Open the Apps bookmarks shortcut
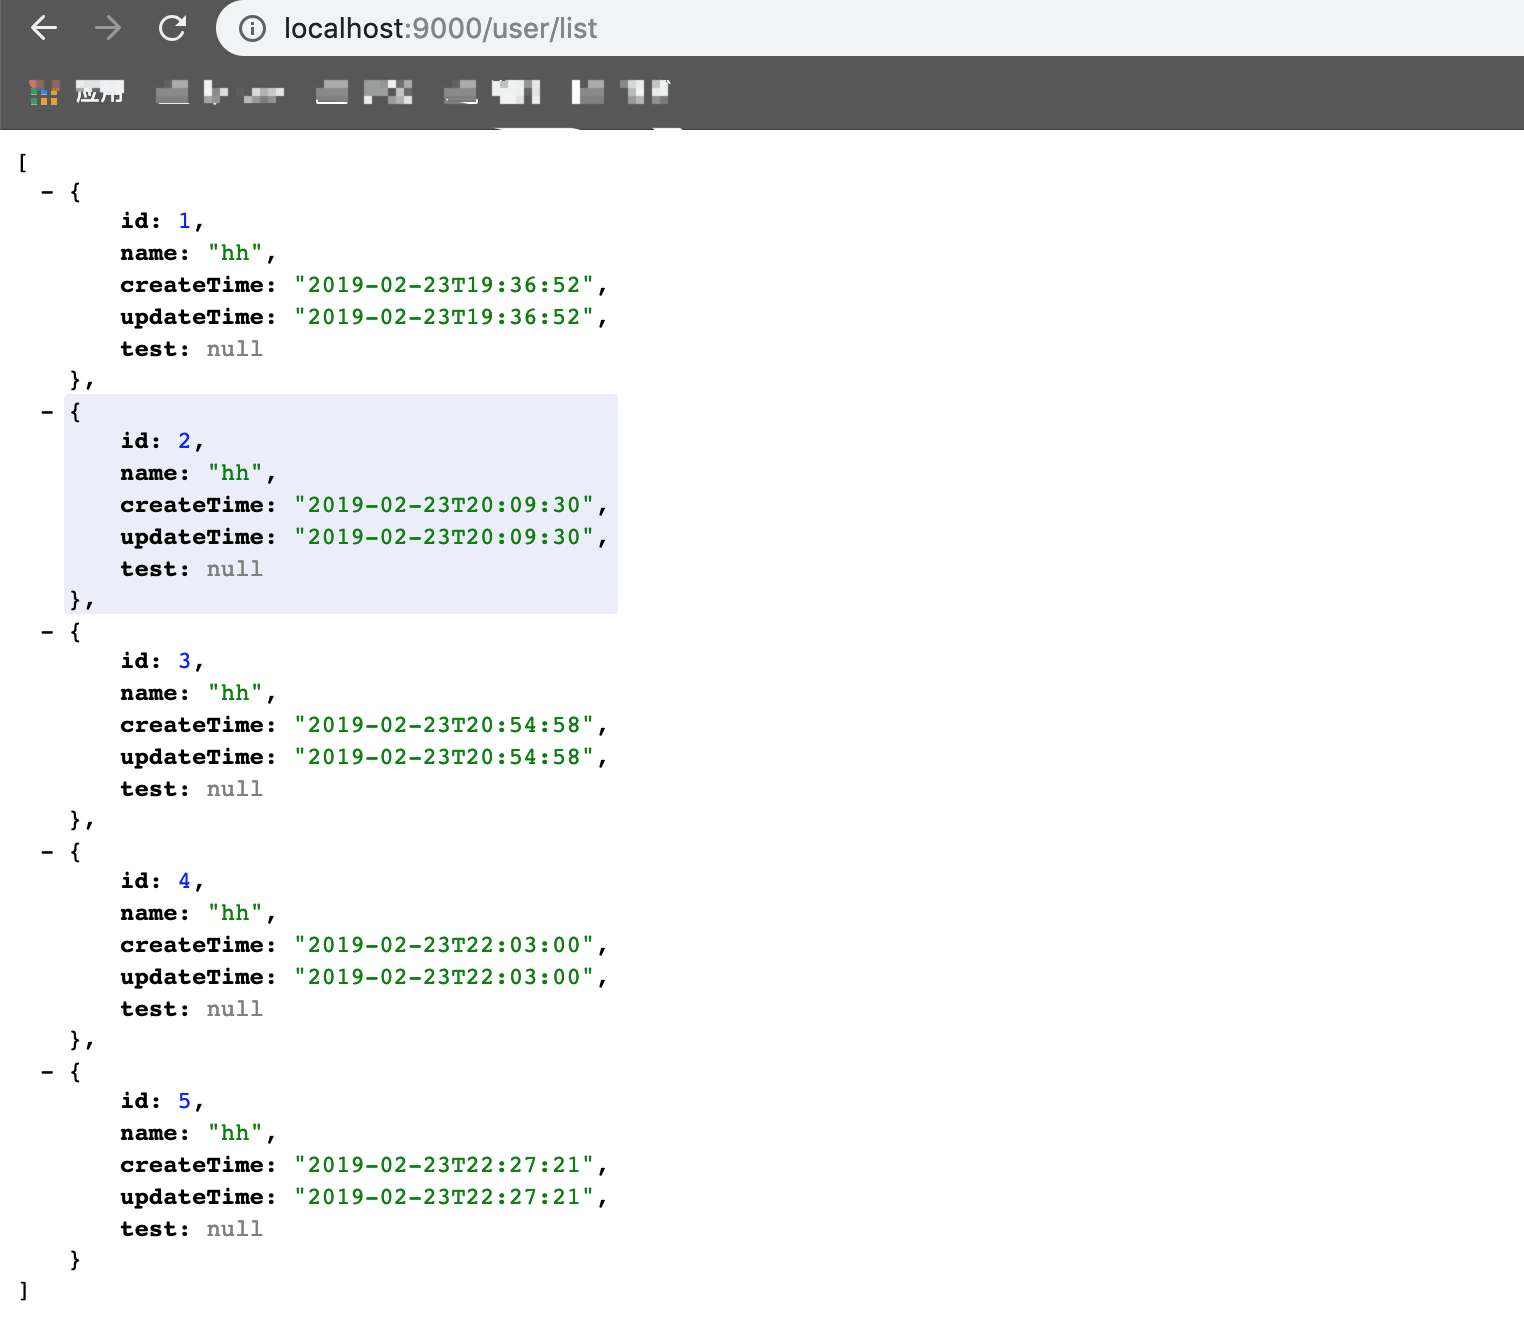The height and width of the screenshot is (1344, 1524). click(x=76, y=93)
